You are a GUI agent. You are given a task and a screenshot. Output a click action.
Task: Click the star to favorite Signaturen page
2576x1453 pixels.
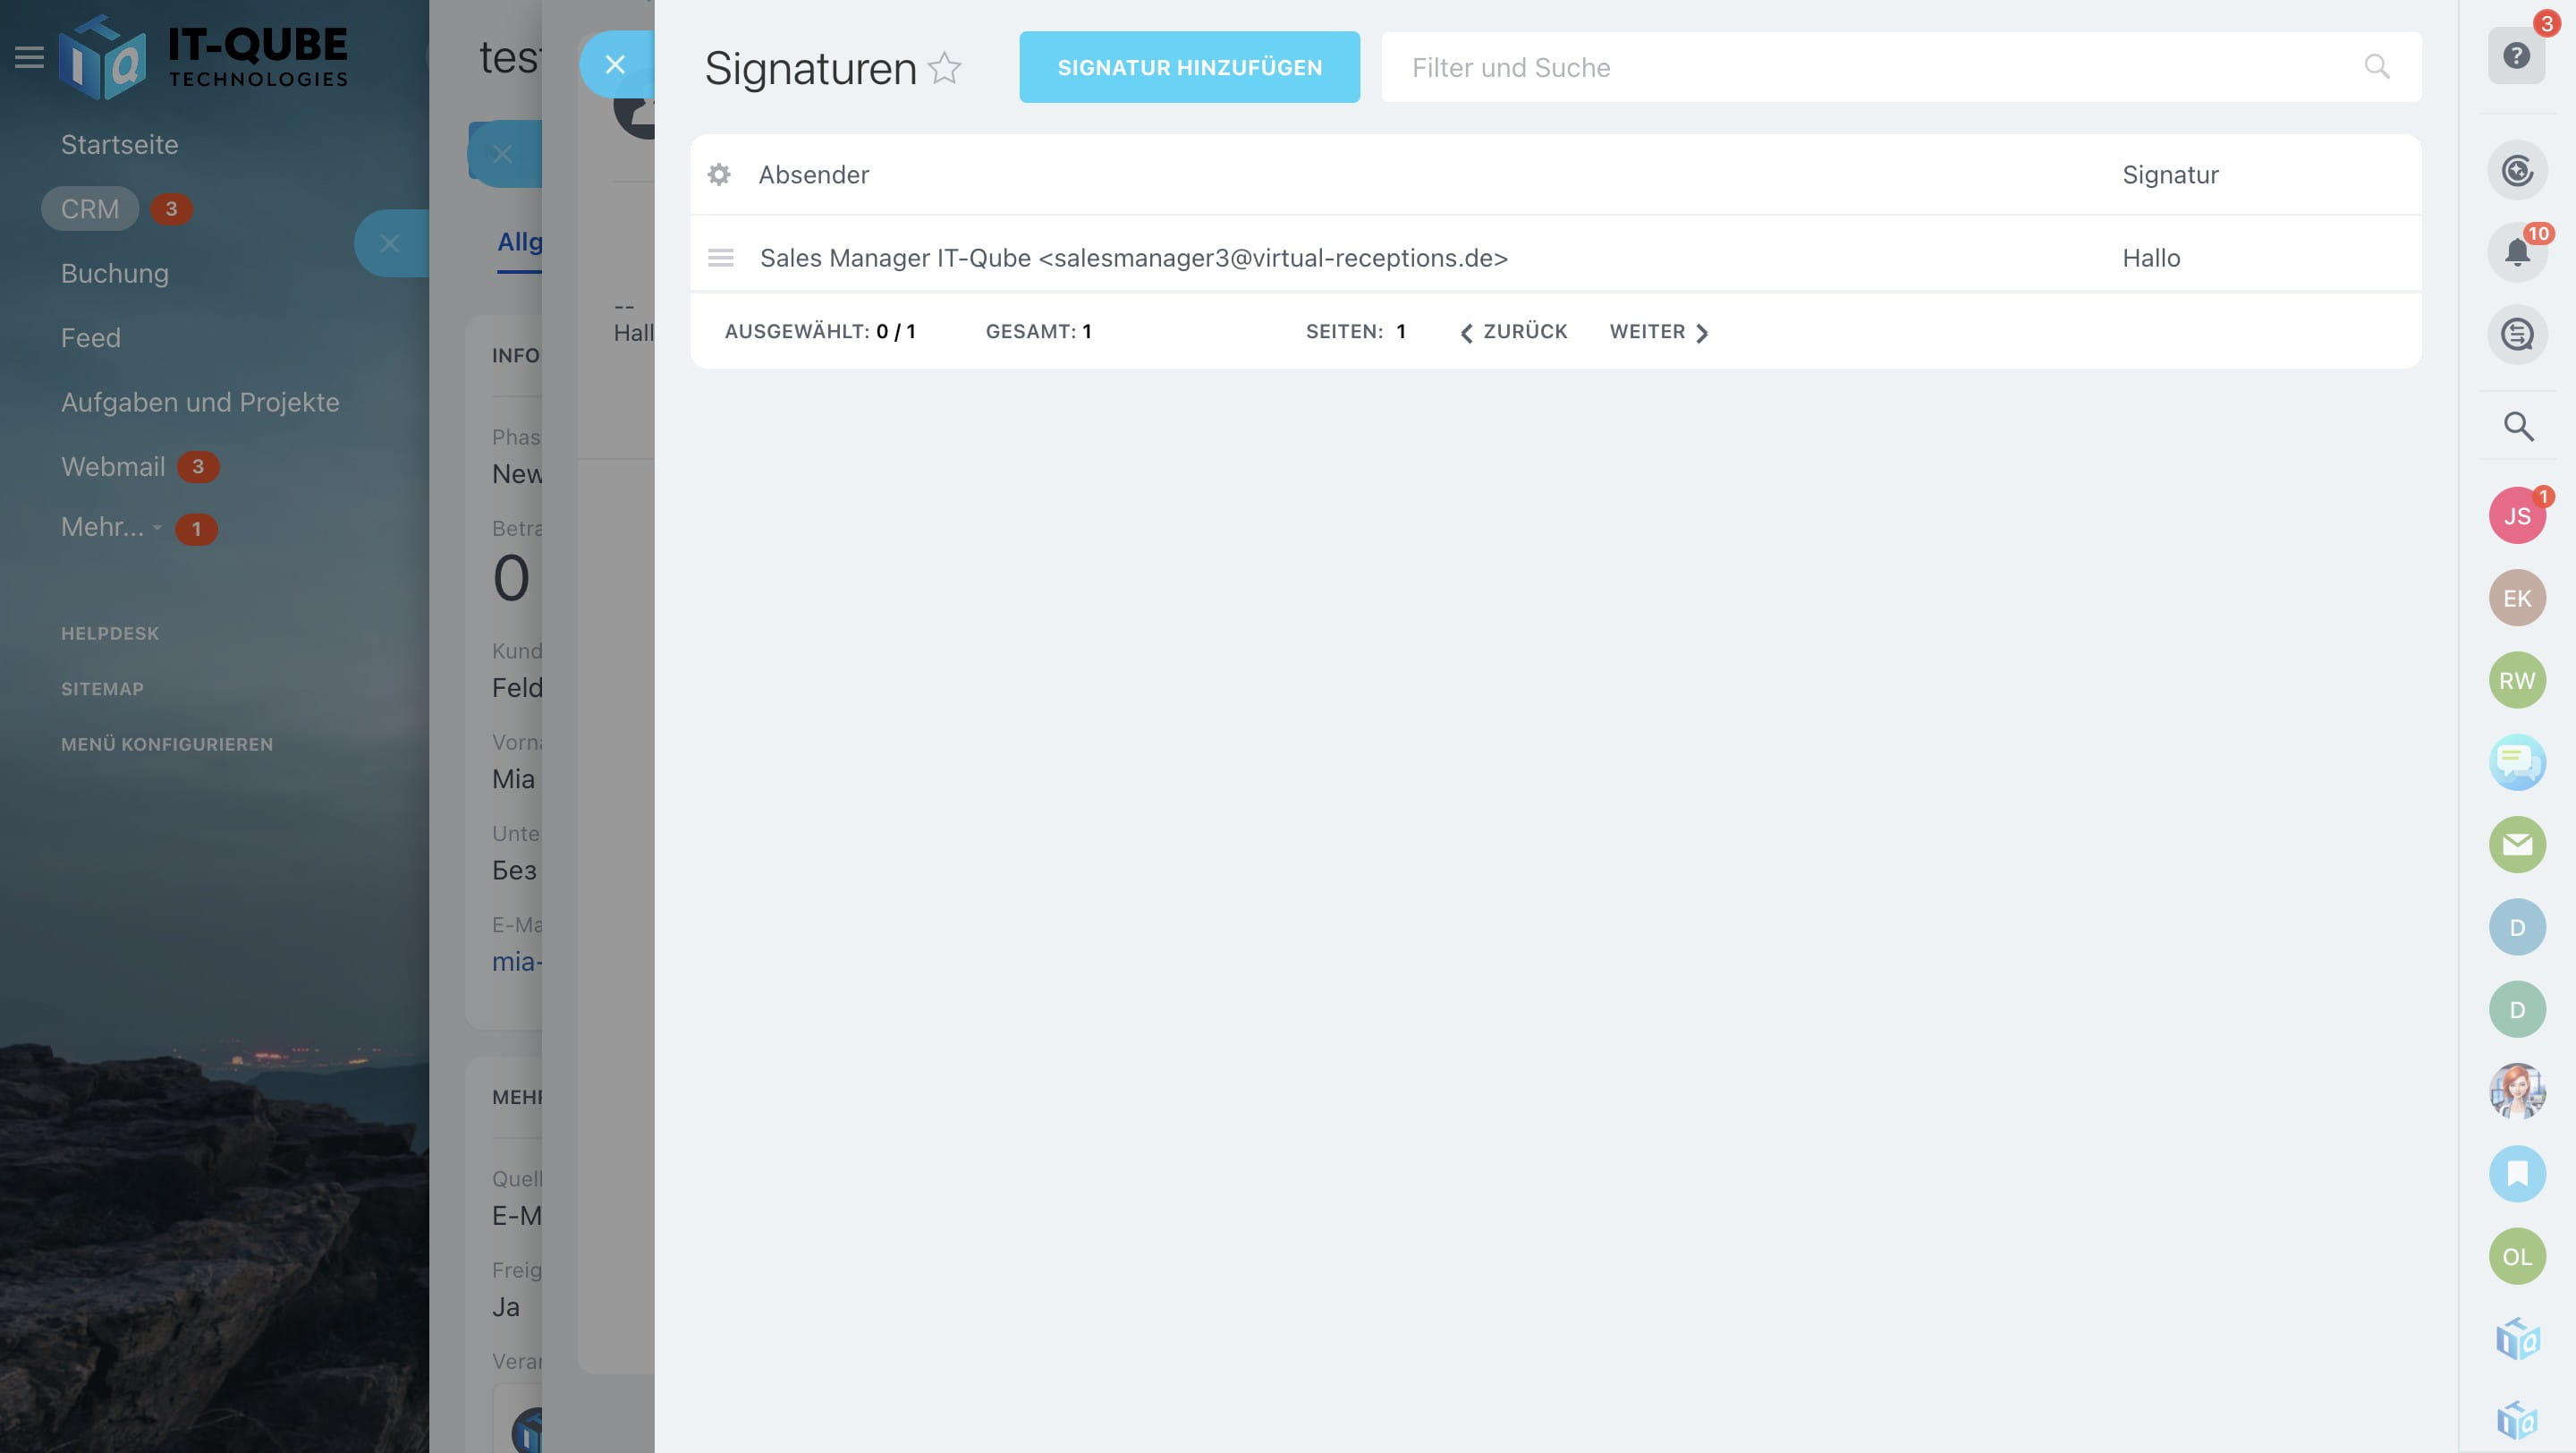(944, 68)
